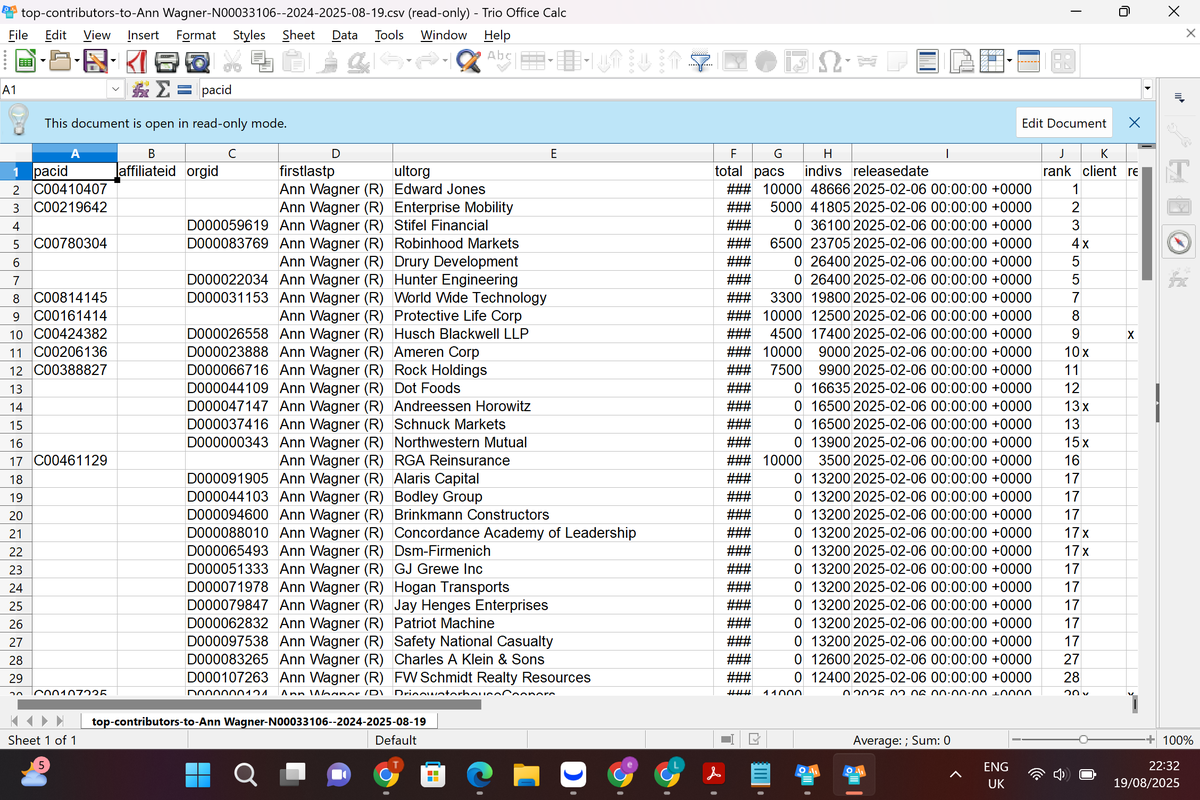The width and height of the screenshot is (1200, 800).
Task: Open the Windows Start menu
Action: coord(198,774)
